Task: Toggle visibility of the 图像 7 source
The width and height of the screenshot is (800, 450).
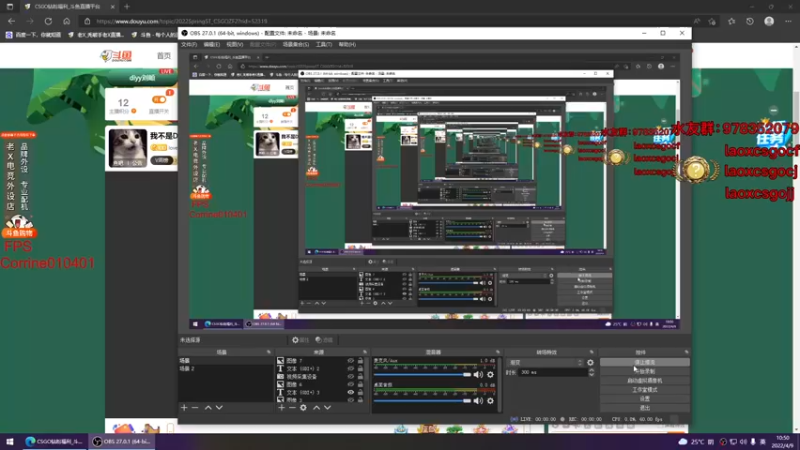Action: pyautogui.click(x=351, y=361)
